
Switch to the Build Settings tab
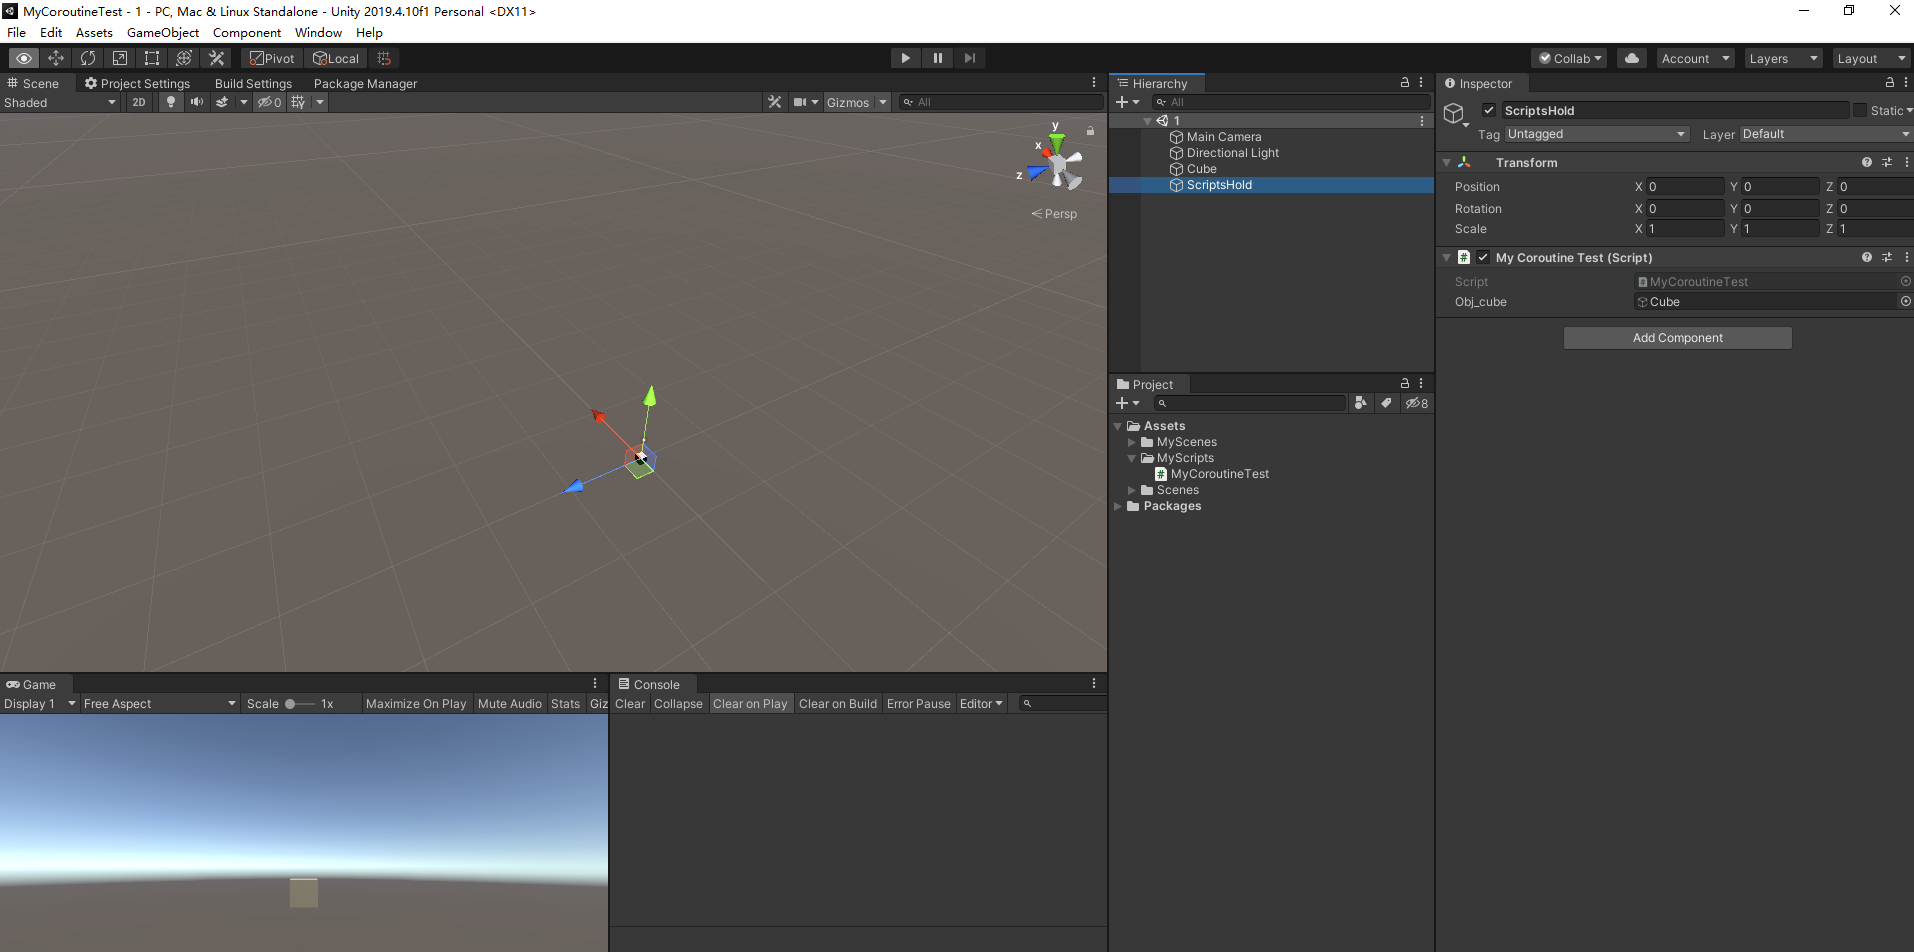point(253,83)
